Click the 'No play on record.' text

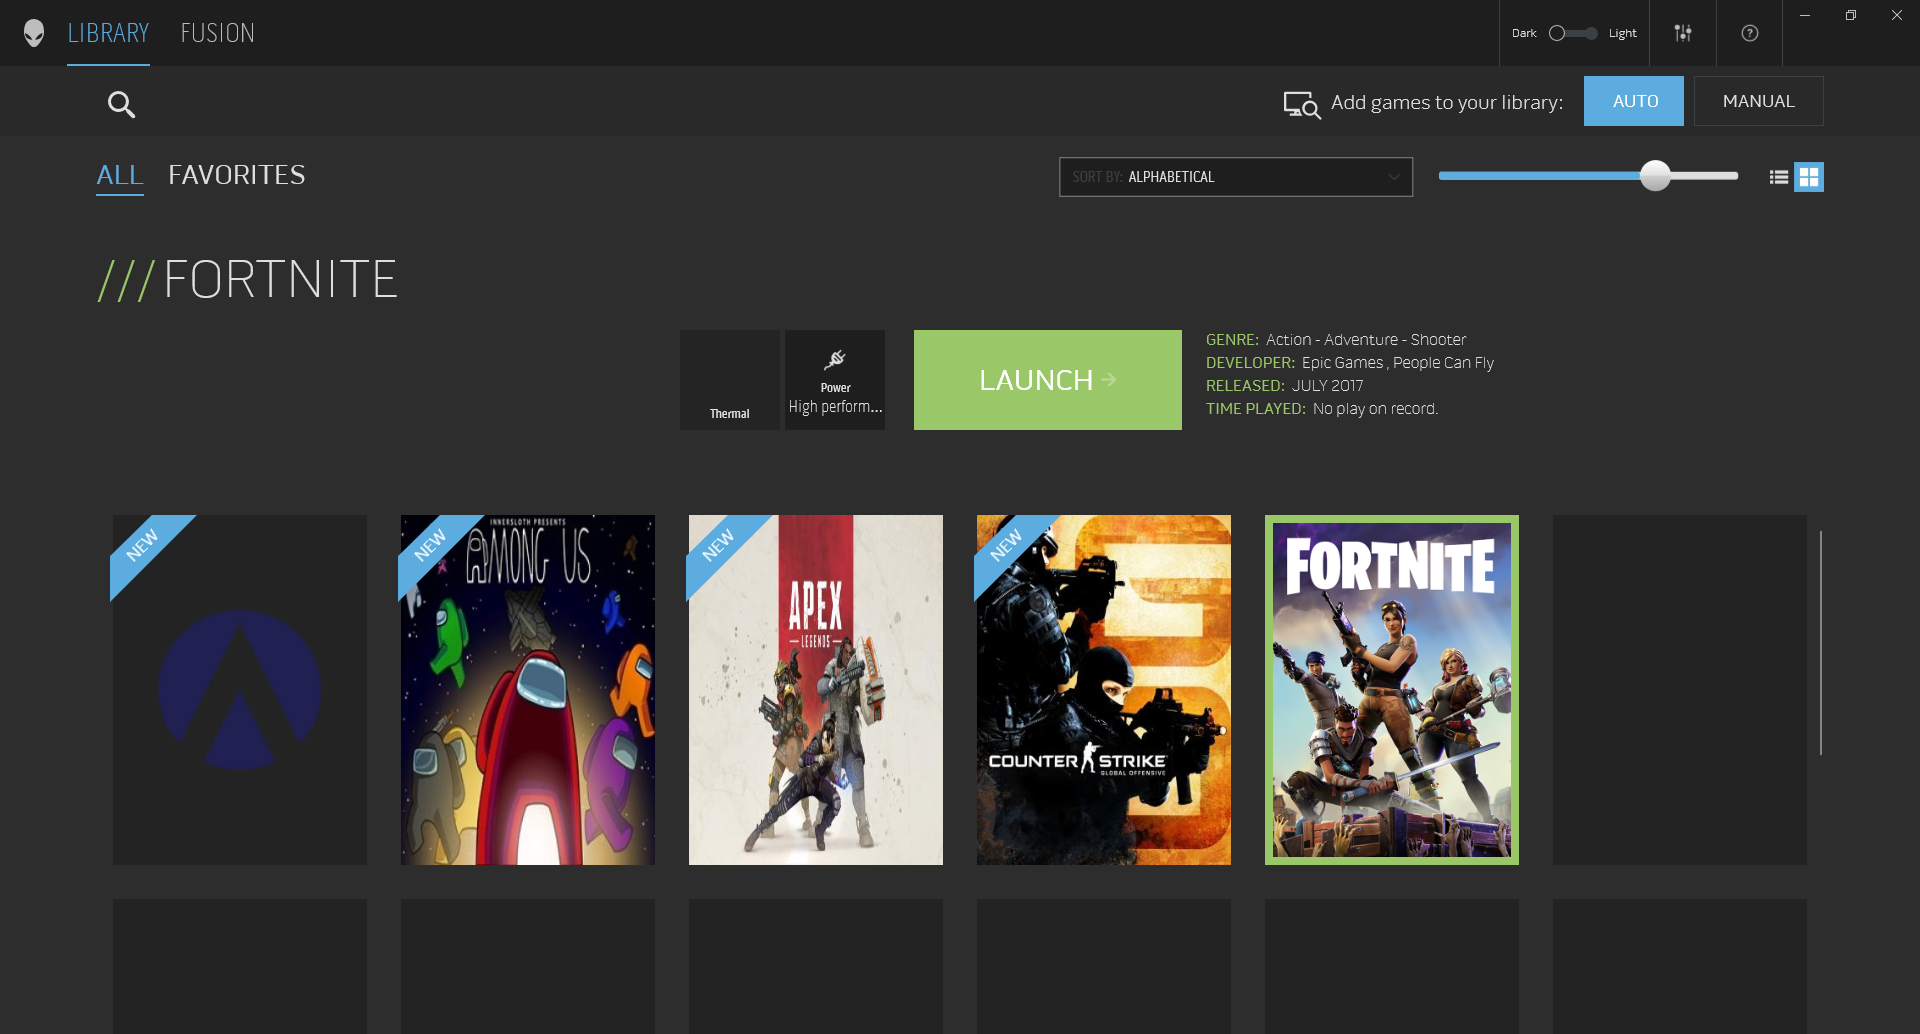(x=1375, y=409)
